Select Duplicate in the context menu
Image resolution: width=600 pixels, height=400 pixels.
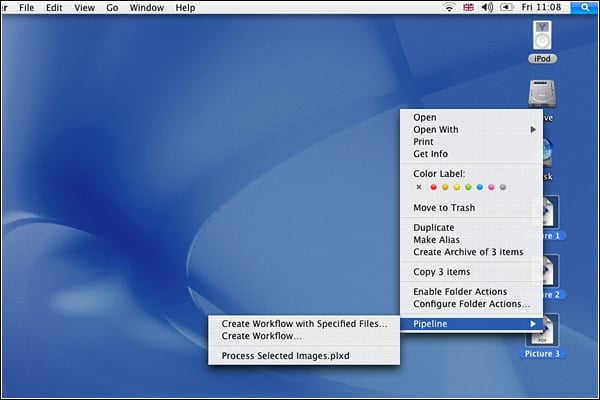click(471, 228)
